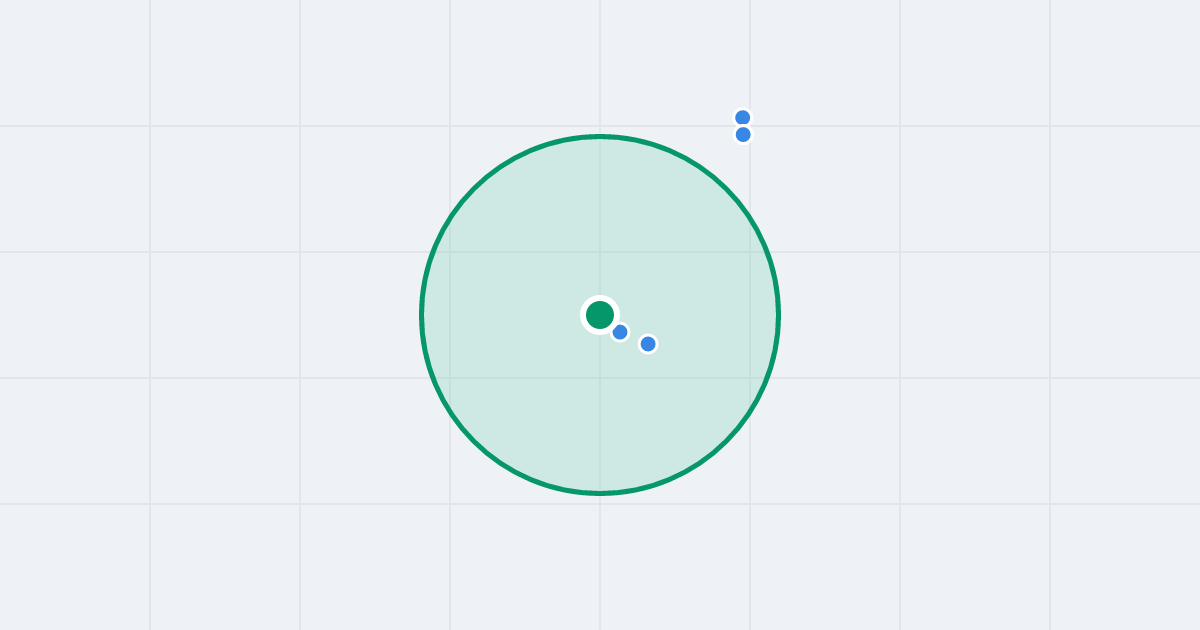Click the blue dot touching the green center marker
The width and height of the screenshot is (1200, 630).
pos(620,332)
